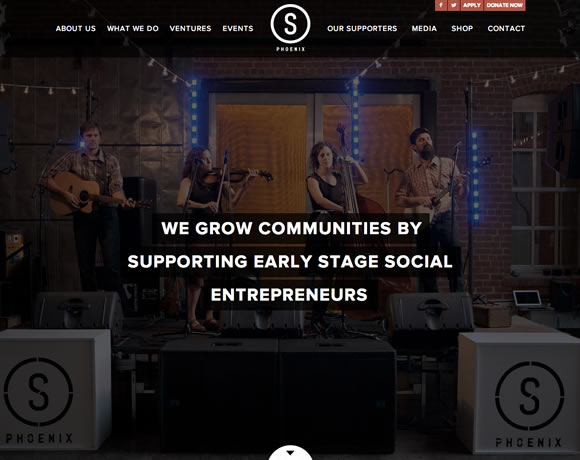Visit the SHOP page link
The width and height of the screenshot is (580, 460).
click(462, 28)
